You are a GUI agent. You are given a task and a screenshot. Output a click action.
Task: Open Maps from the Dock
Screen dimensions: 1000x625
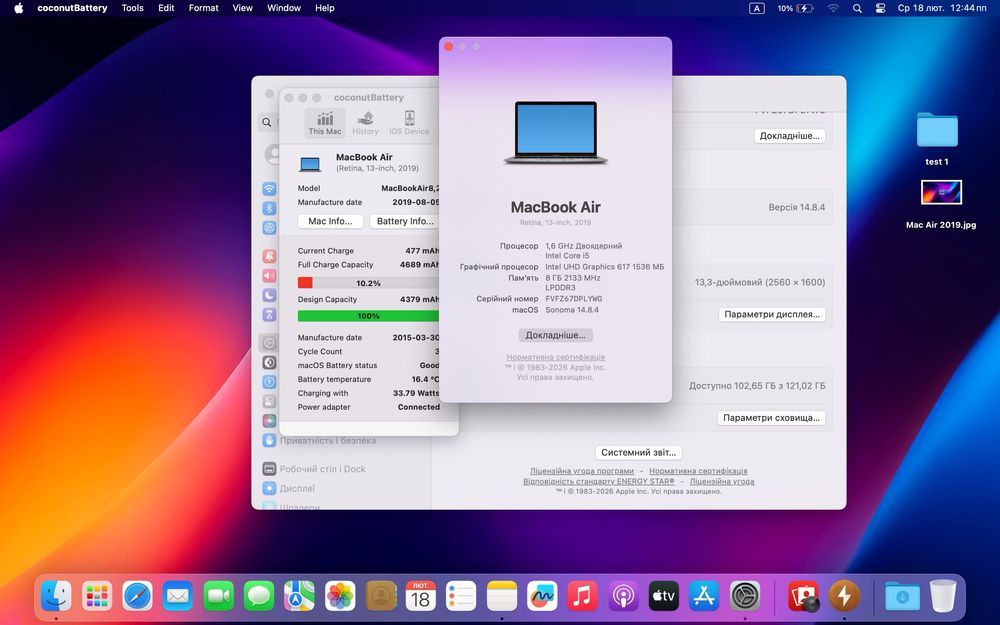pyautogui.click(x=299, y=596)
